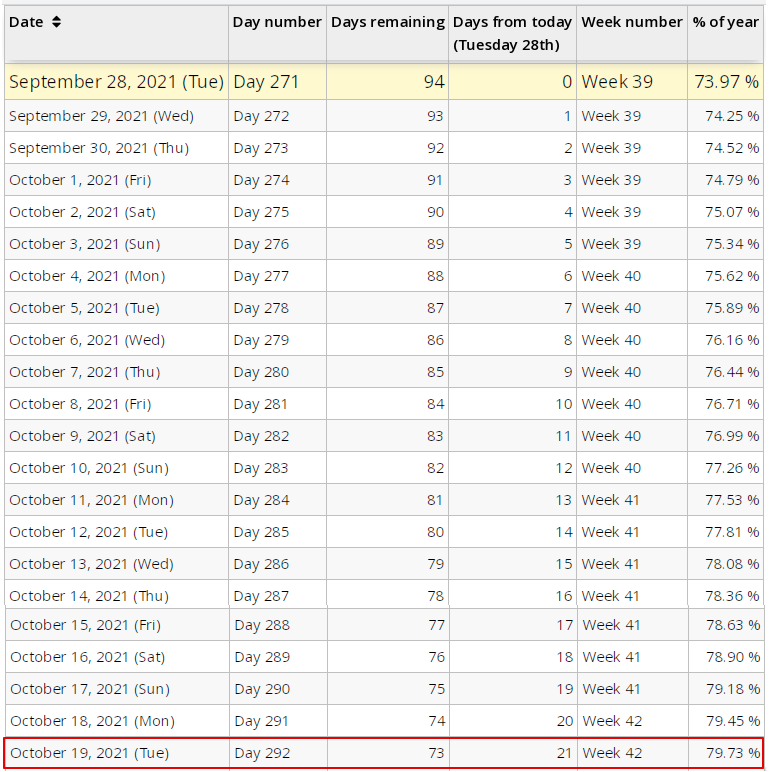This screenshot has width=769, height=772.
Task: Select October 17, 2021 (Sun) date
Action: (90, 689)
